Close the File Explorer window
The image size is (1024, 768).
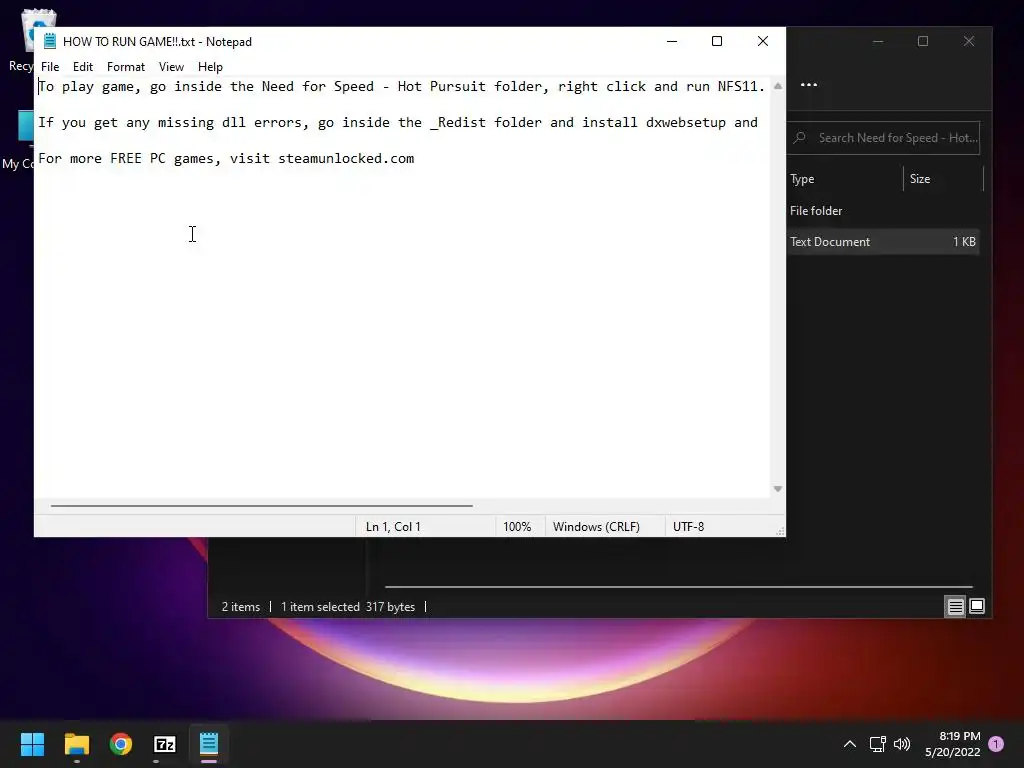[x=969, y=41]
